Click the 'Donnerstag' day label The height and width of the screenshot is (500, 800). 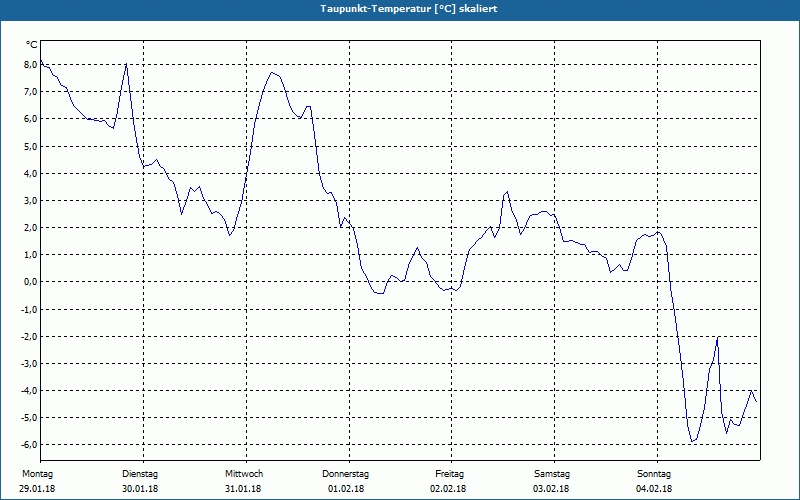[x=345, y=474]
